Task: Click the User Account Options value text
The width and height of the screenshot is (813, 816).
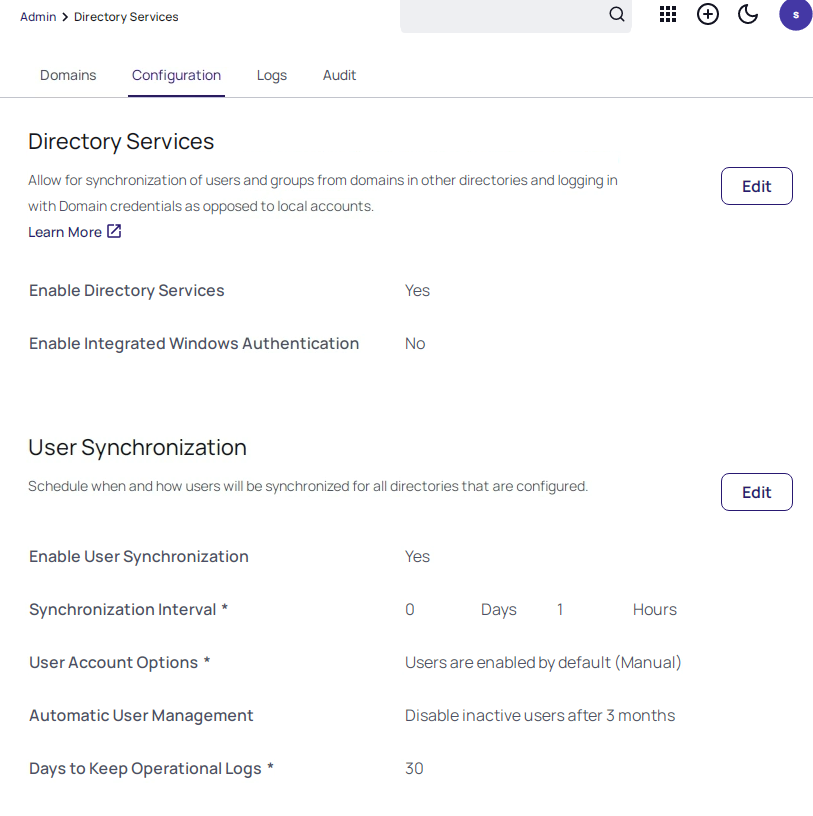Action: (543, 662)
